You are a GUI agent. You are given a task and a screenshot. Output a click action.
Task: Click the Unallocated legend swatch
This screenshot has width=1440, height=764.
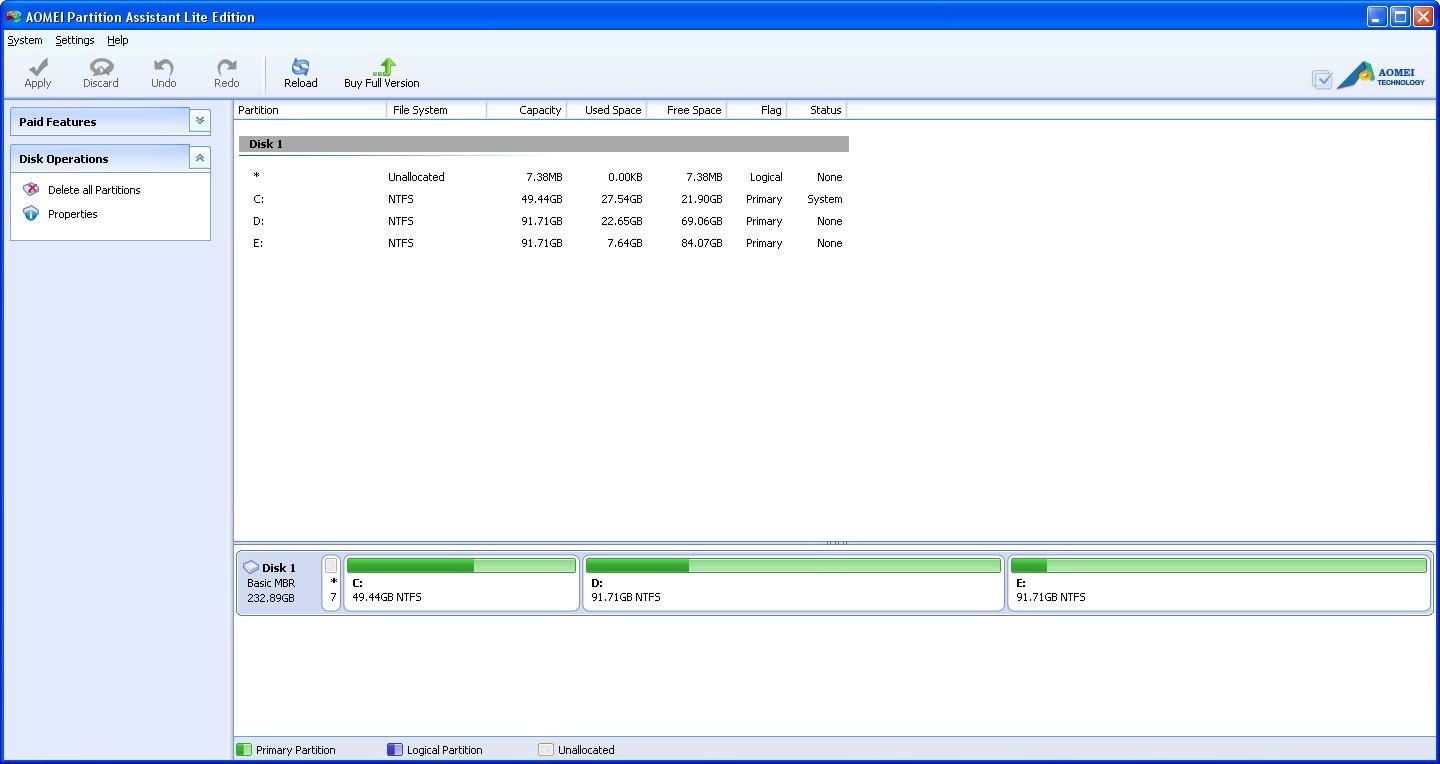click(546, 749)
